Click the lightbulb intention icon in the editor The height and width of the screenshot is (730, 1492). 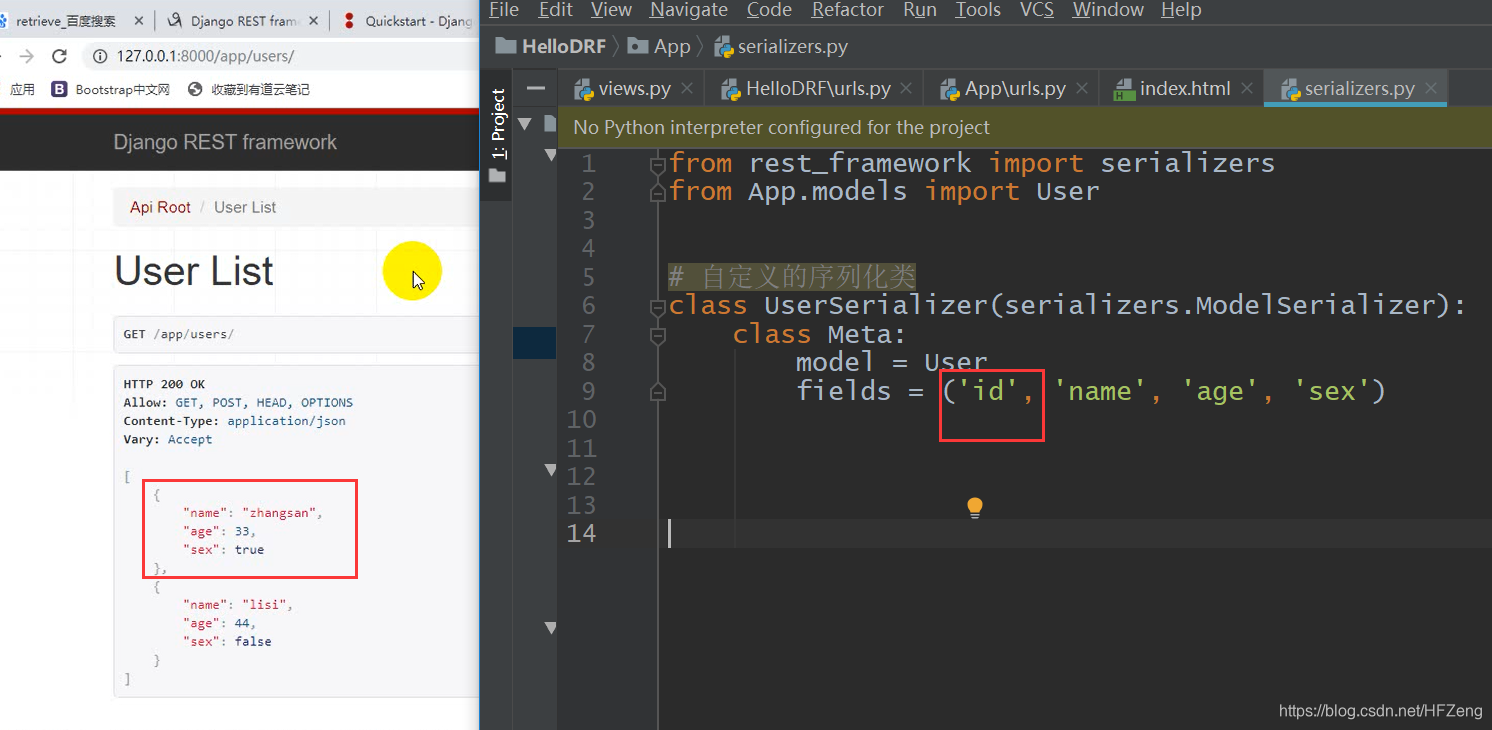point(975,507)
